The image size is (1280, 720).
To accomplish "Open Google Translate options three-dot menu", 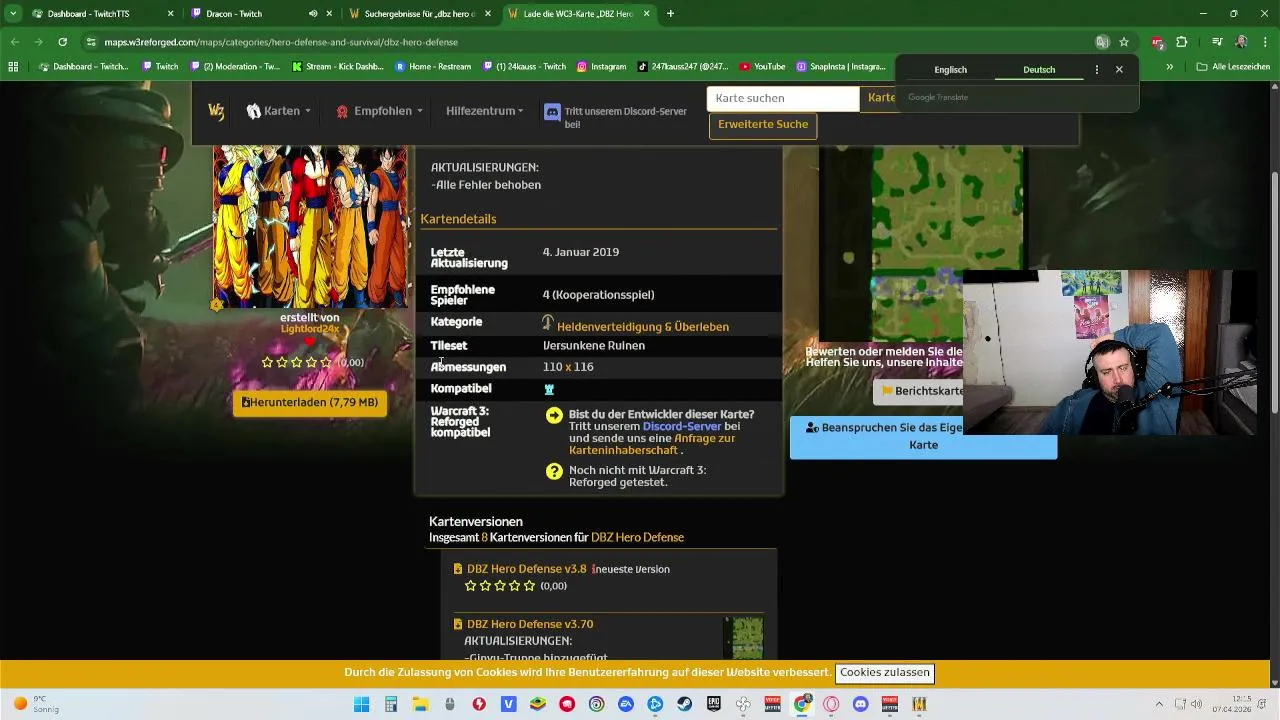I will (x=1097, y=70).
